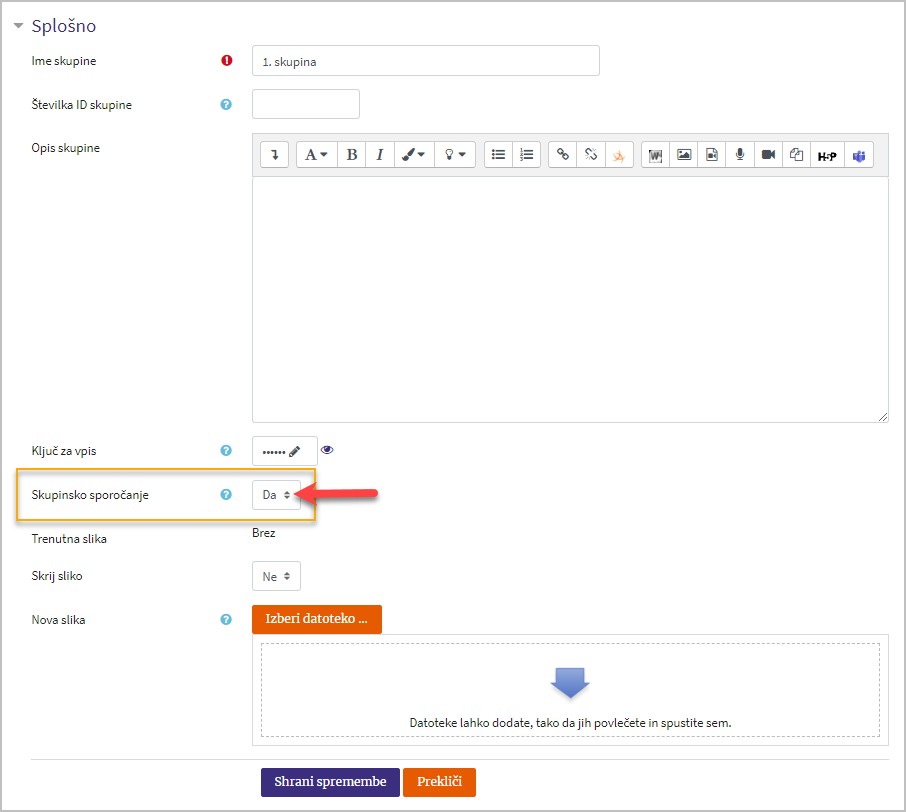Insert an image in the description
Screen dimensions: 906x812
pyautogui.click(x=684, y=155)
